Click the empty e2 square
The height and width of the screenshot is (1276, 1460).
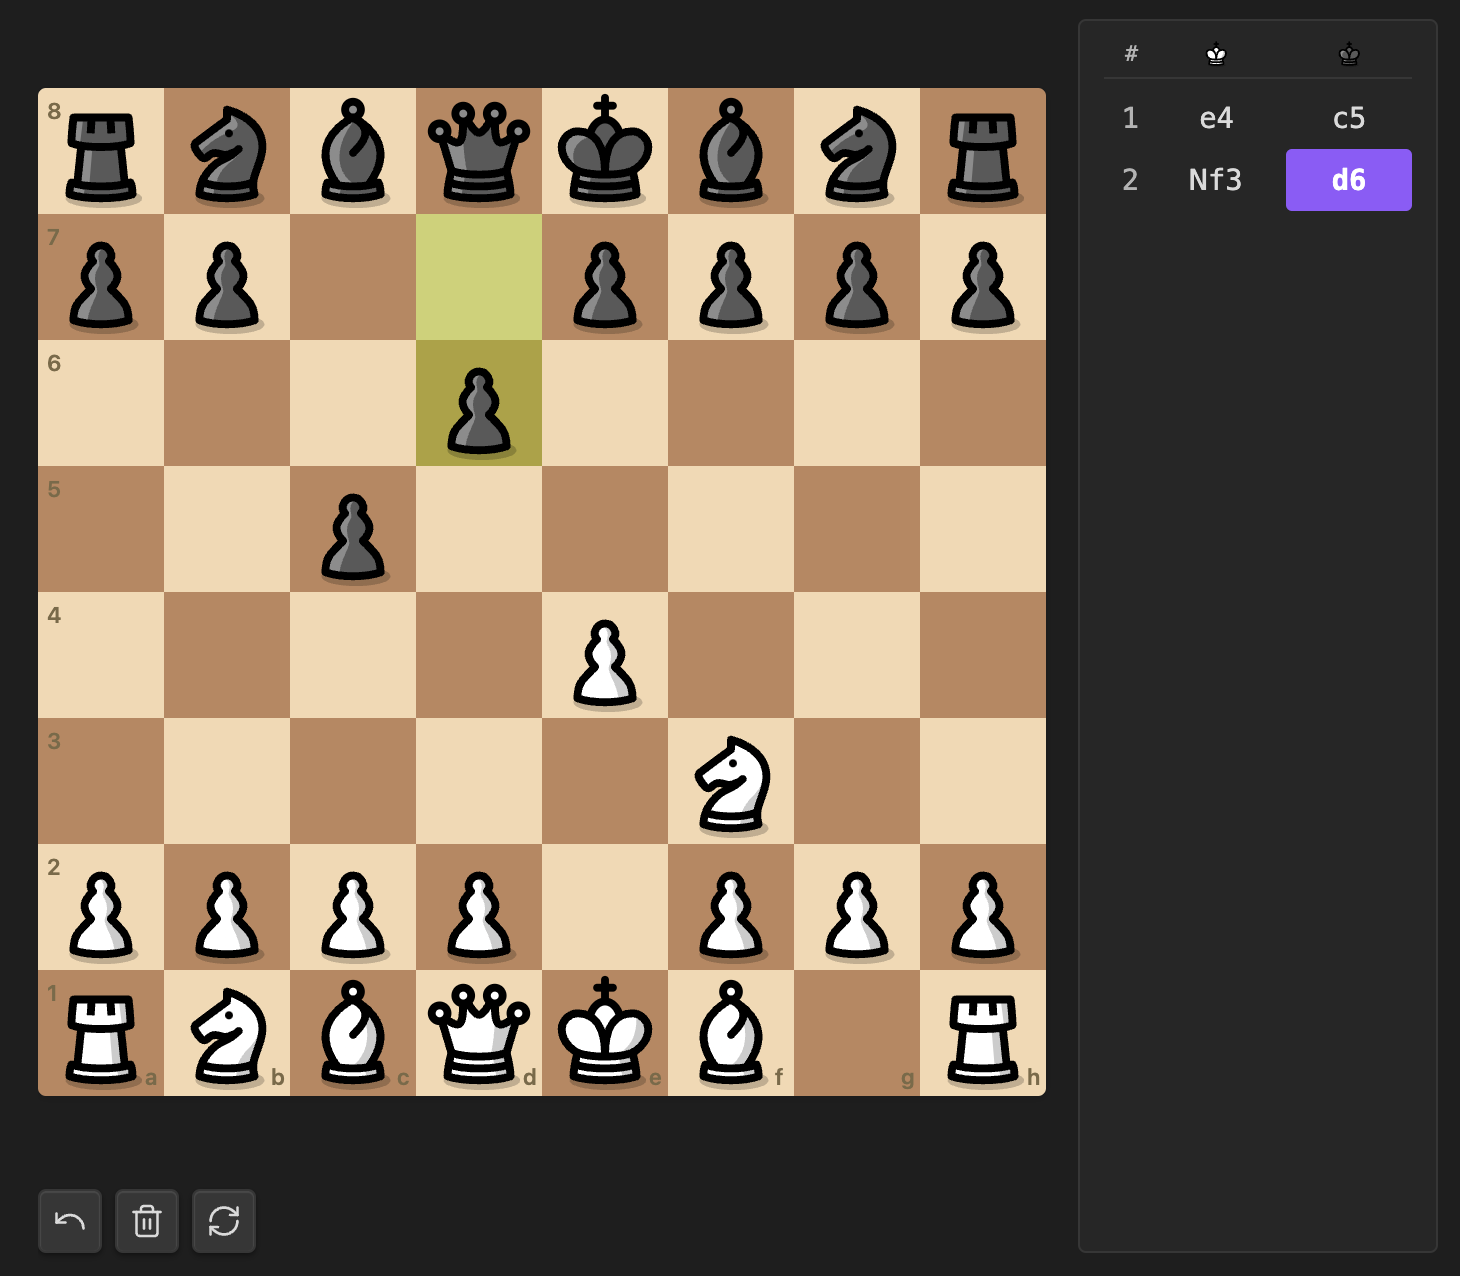coord(605,907)
